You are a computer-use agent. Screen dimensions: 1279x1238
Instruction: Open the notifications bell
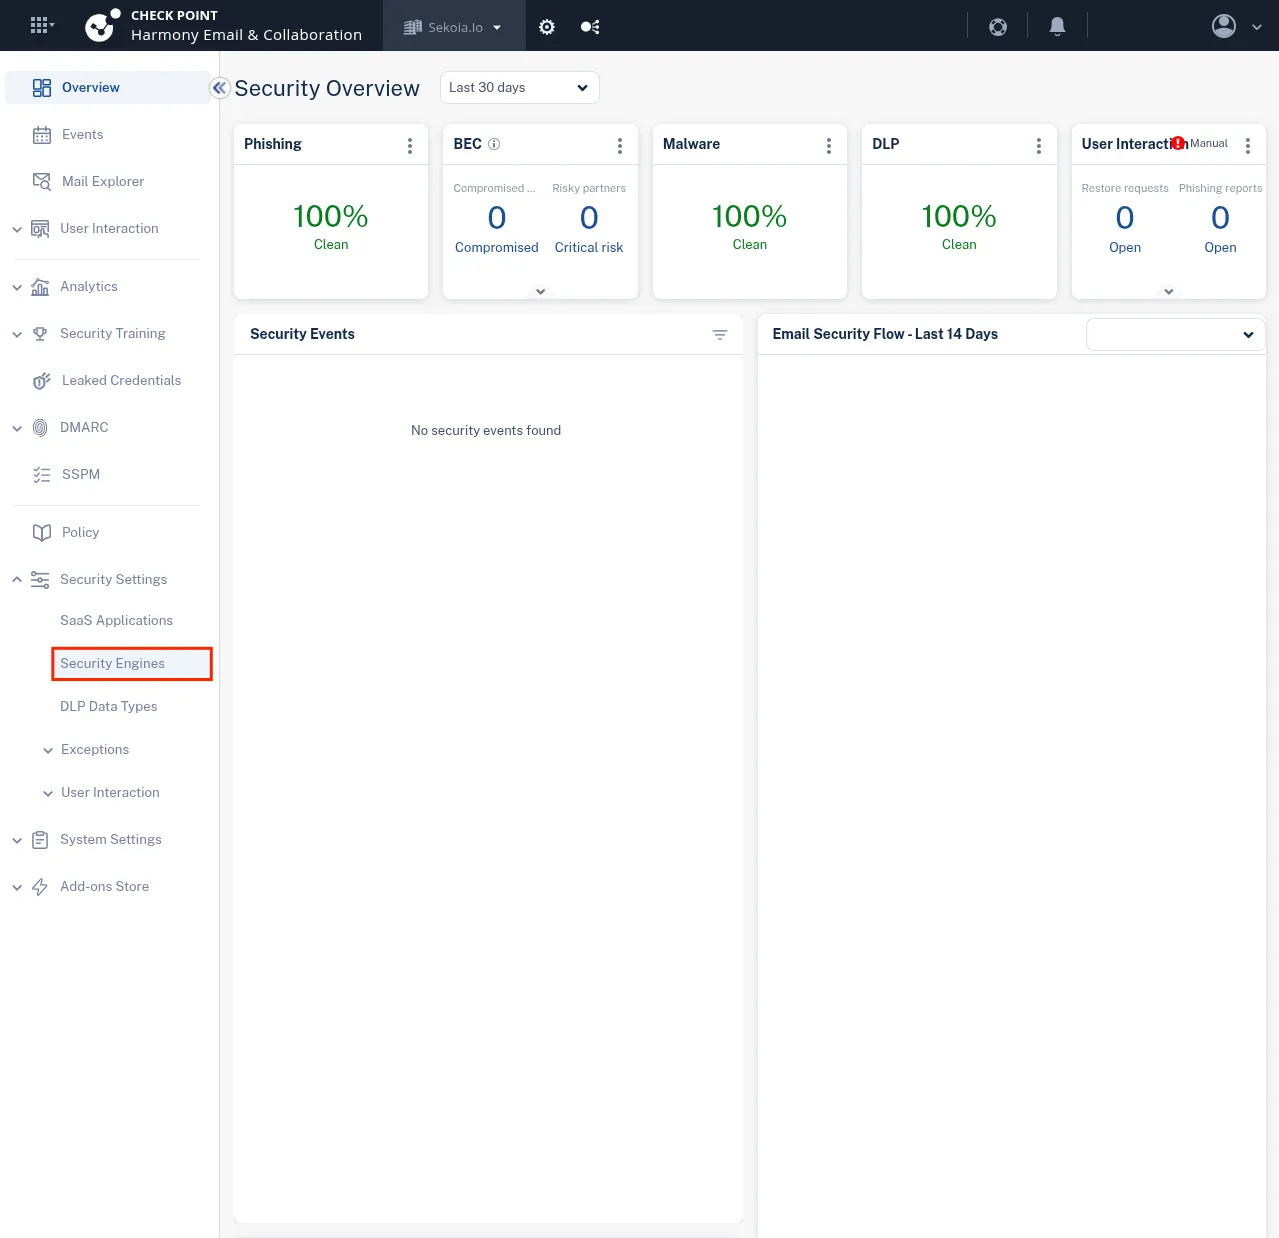click(1057, 27)
